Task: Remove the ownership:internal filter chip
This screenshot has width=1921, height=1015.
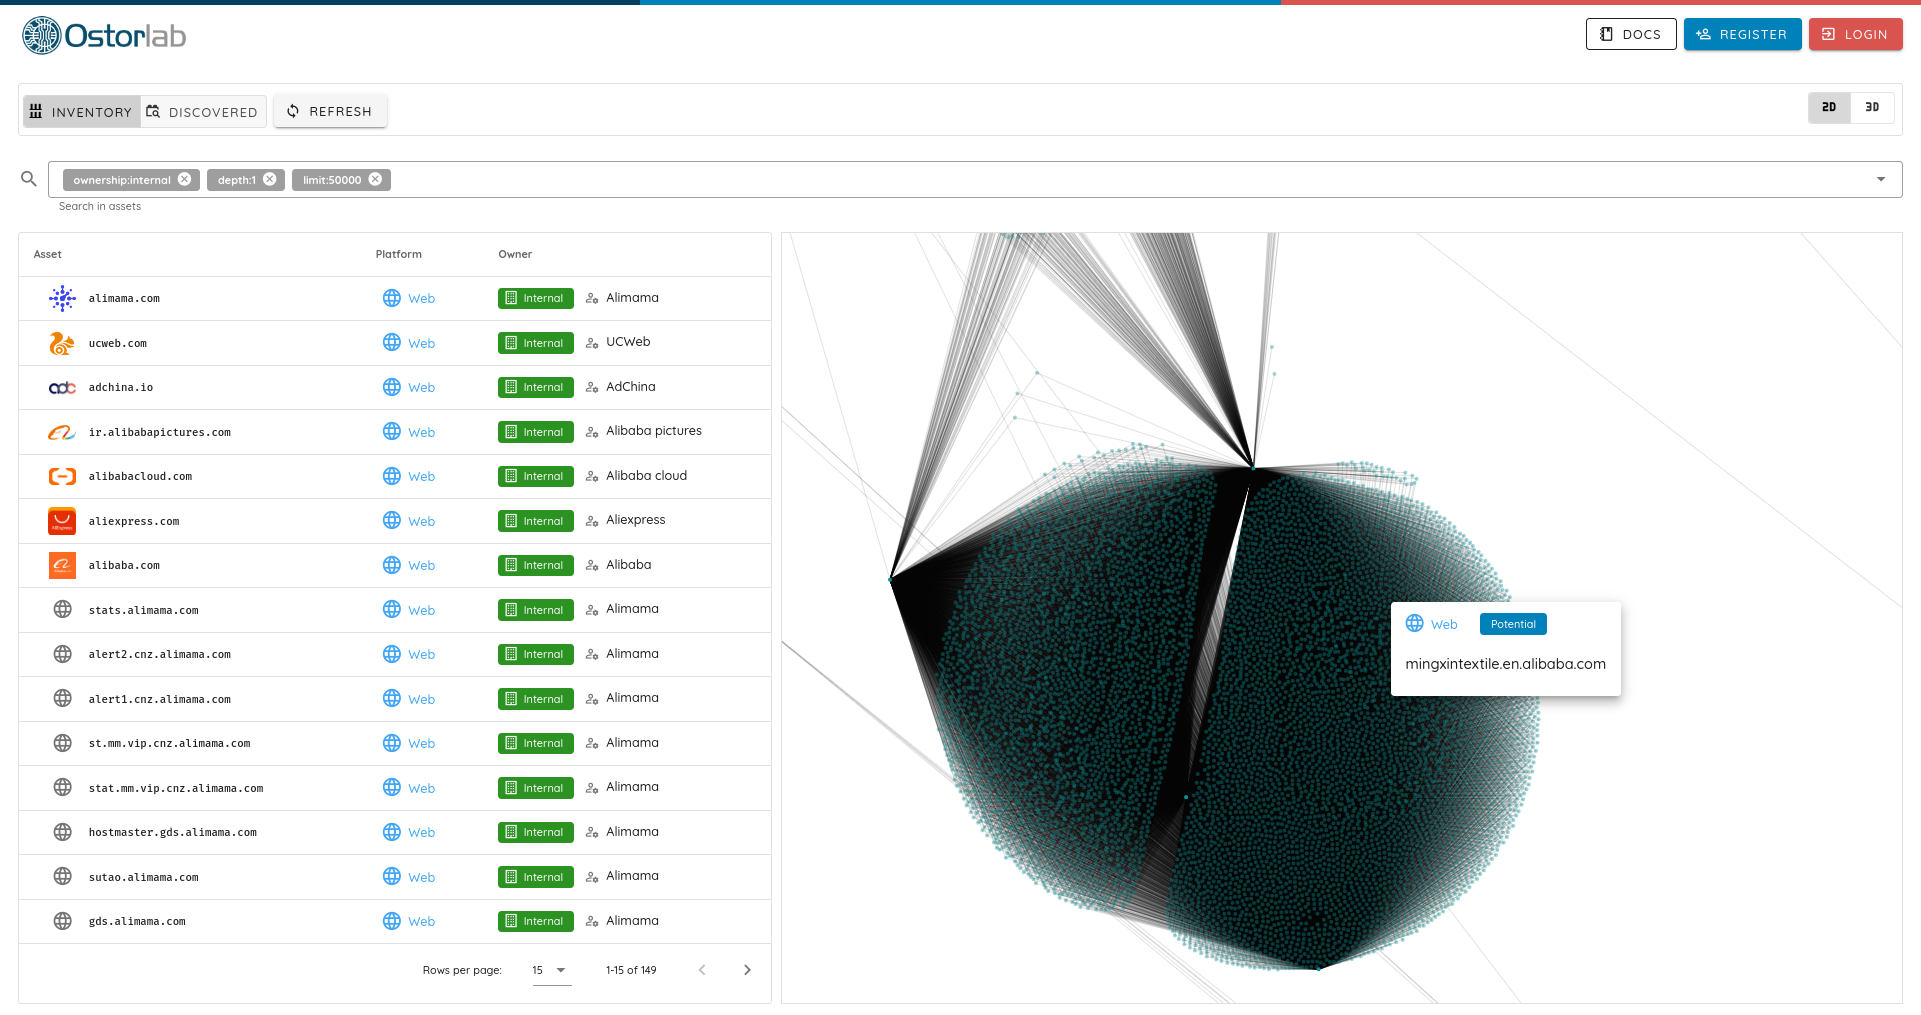Action: tap(184, 179)
